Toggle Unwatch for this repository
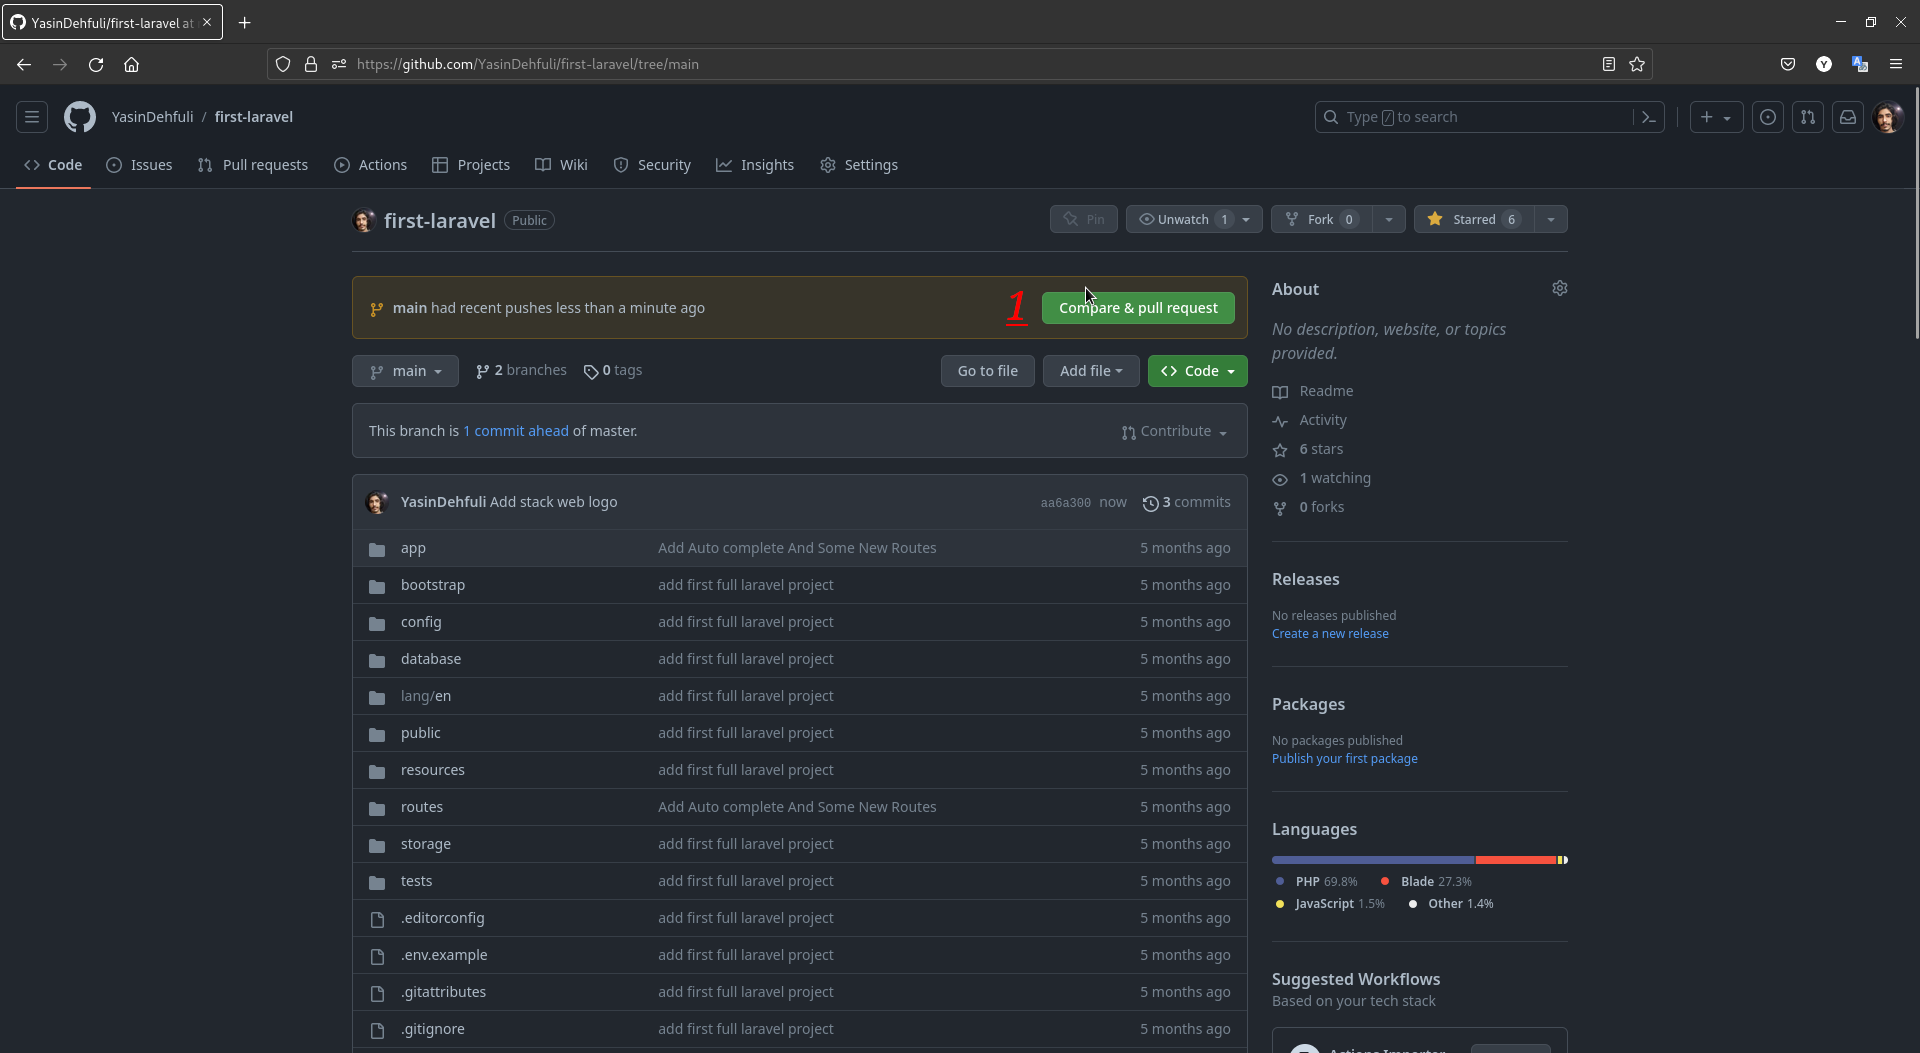 pos(1194,219)
